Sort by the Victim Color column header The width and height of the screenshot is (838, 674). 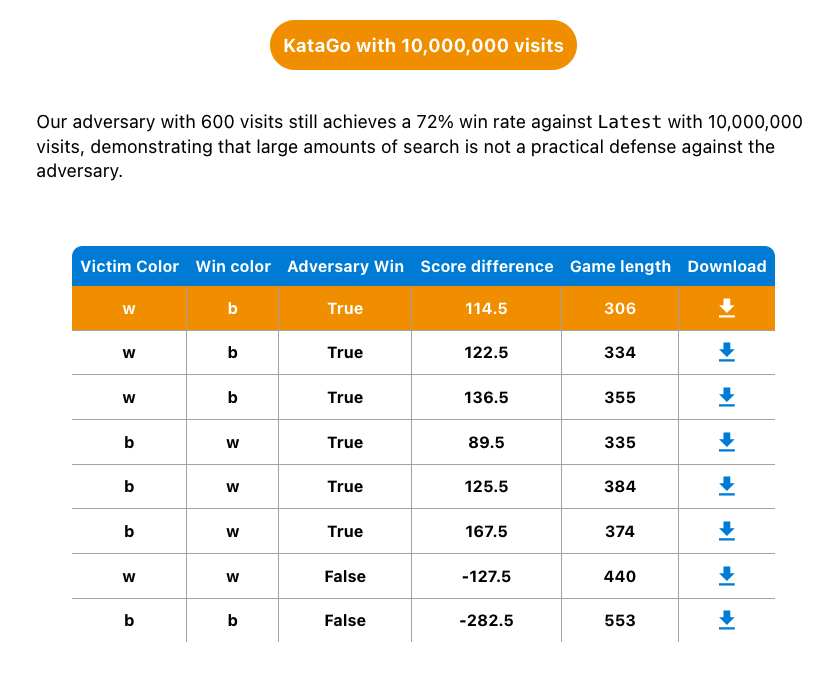(x=129, y=266)
